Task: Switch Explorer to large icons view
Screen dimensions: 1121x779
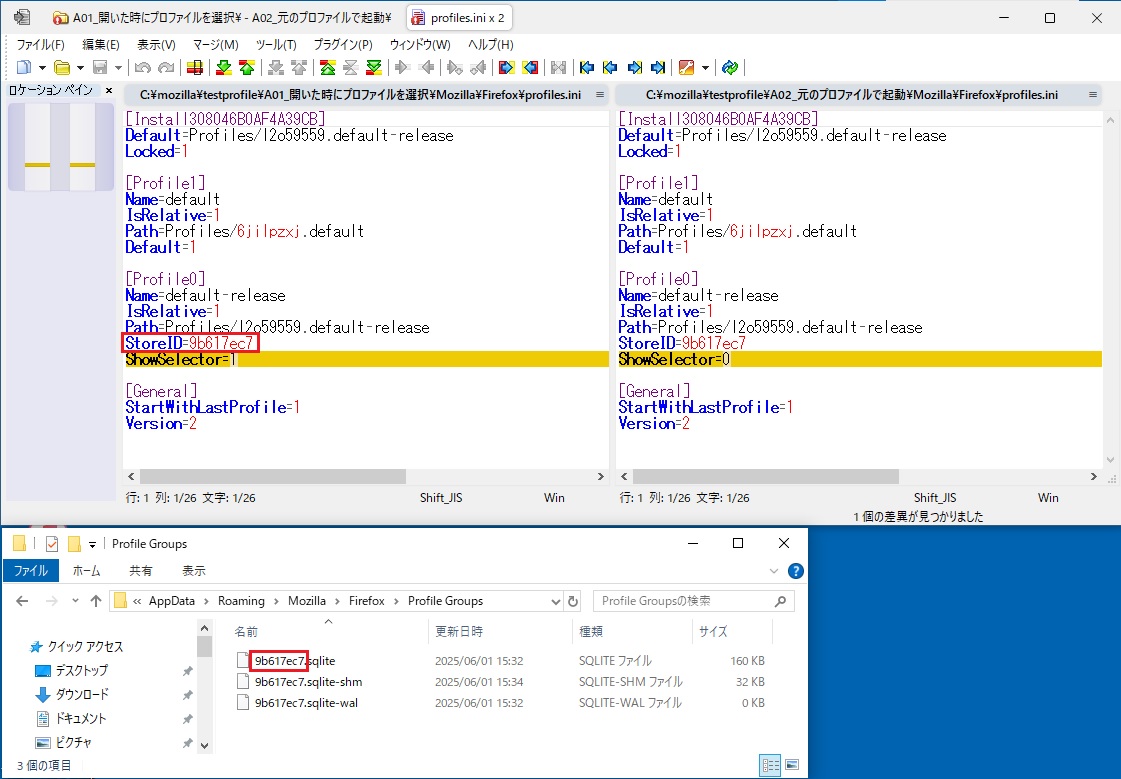Action: click(792, 765)
